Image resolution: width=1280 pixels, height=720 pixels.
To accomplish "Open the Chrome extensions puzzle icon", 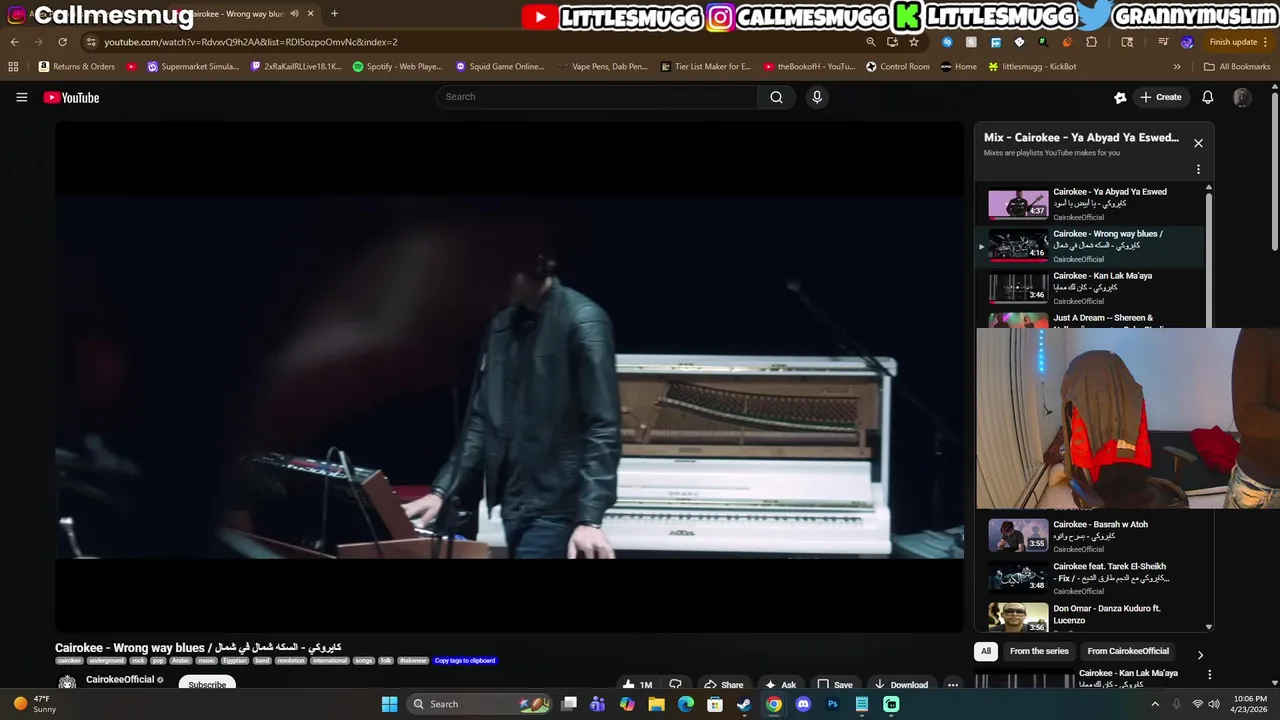I will (x=1091, y=42).
